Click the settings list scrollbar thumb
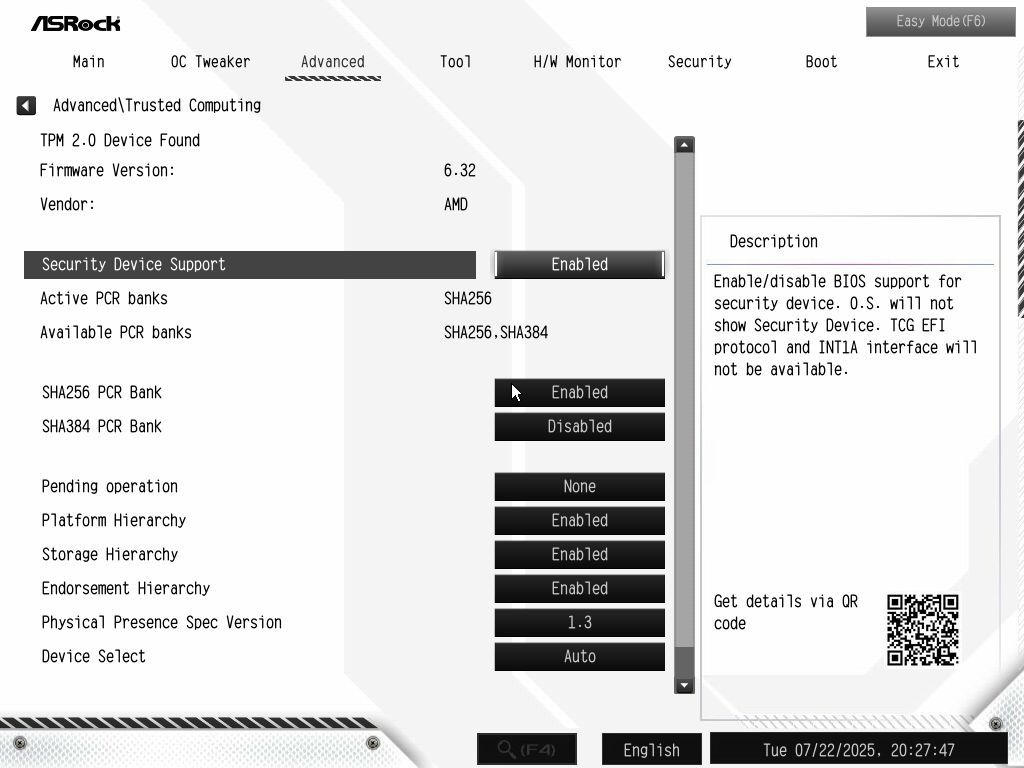1024x768 pixels. pyautogui.click(x=684, y=400)
